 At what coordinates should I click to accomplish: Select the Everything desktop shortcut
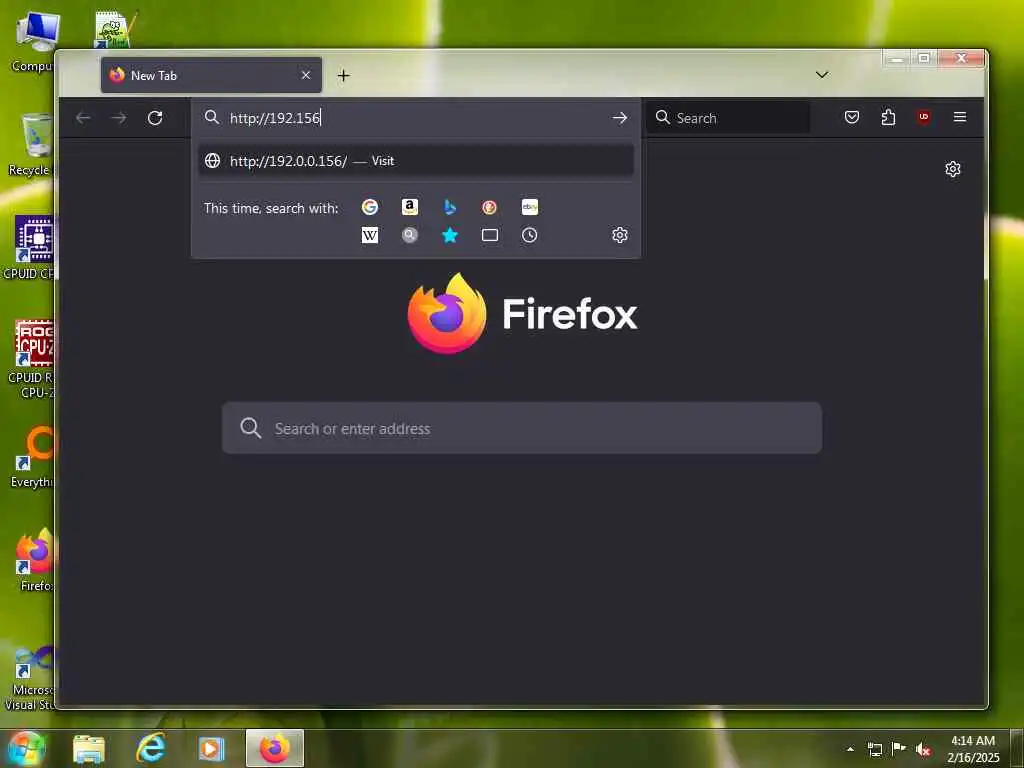[34, 456]
